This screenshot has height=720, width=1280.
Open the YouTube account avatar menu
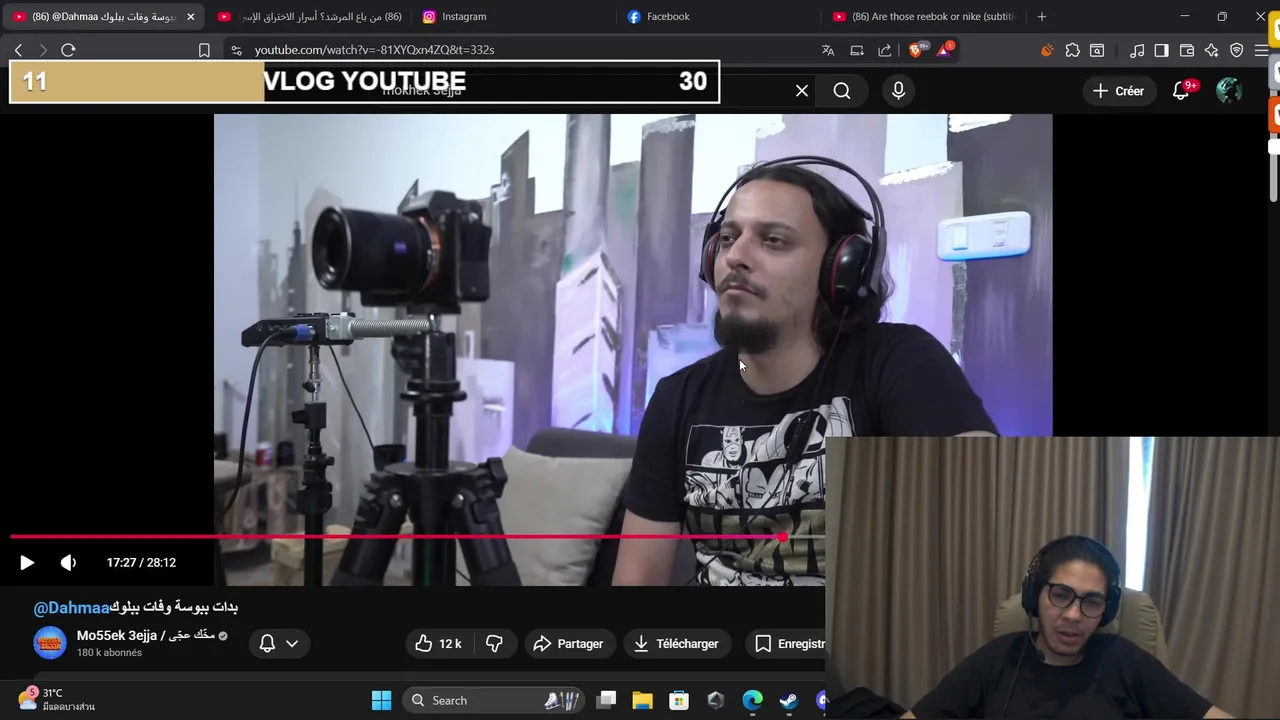pyautogui.click(x=1229, y=91)
